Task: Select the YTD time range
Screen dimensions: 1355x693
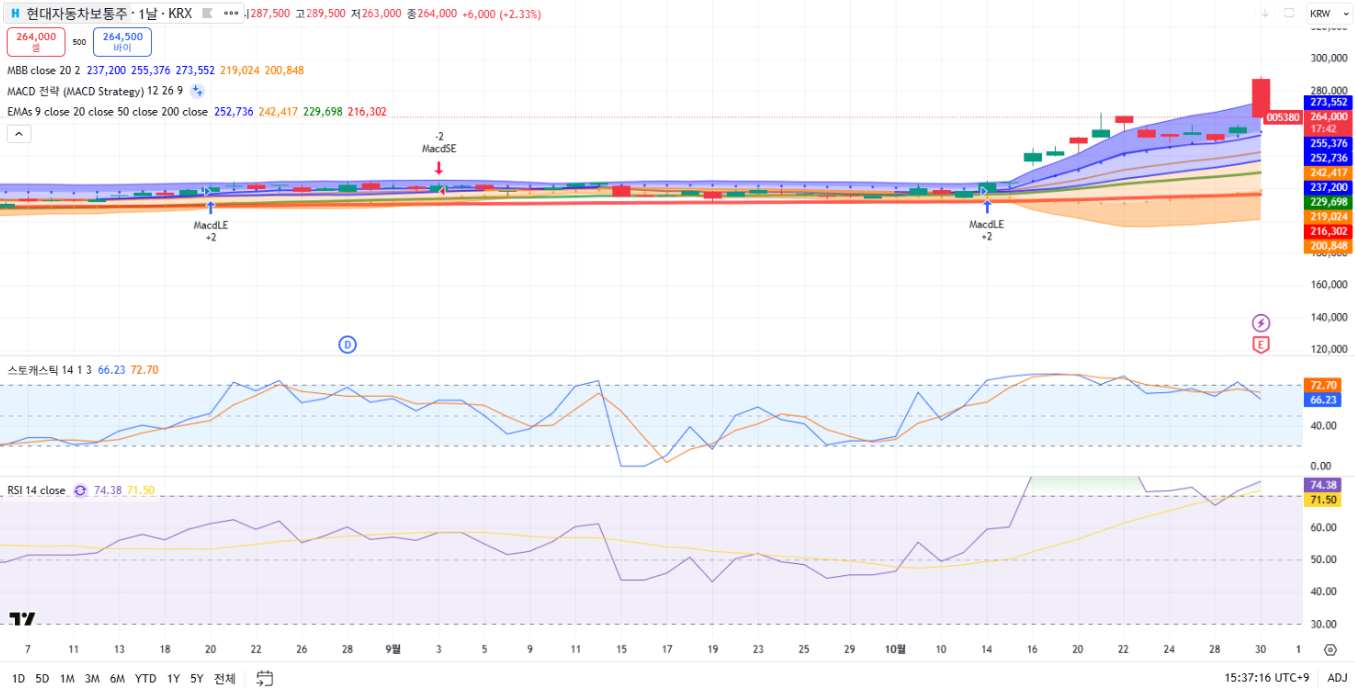Action: (146, 678)
